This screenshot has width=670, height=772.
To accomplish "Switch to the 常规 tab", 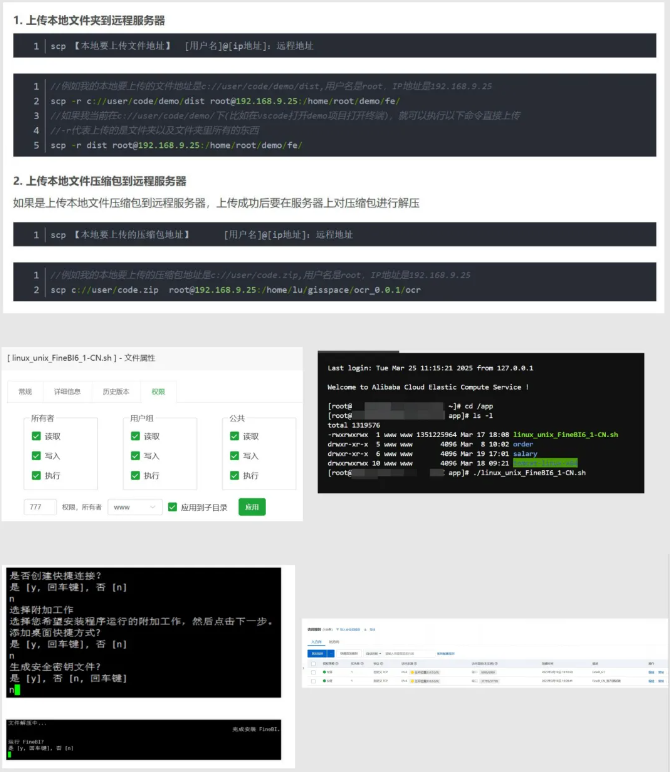I will tap(25, 392).
